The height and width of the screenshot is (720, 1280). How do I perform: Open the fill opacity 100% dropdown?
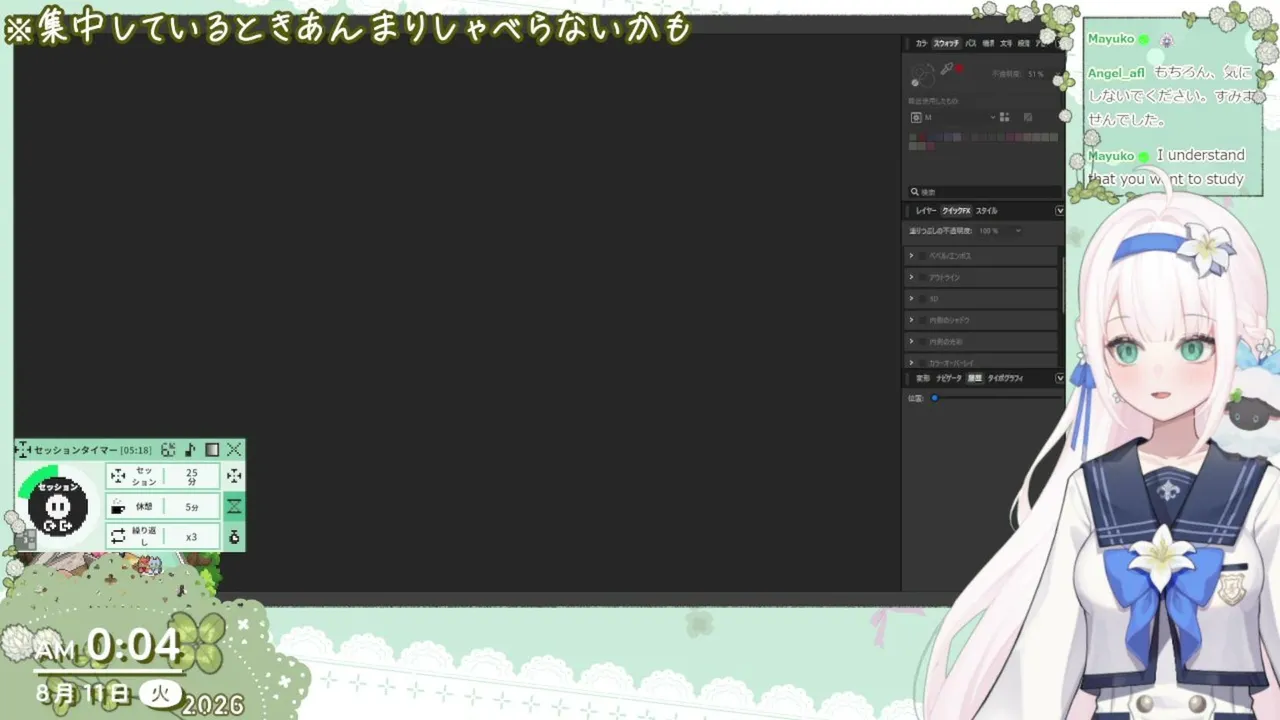click(x=1000, y=231)
